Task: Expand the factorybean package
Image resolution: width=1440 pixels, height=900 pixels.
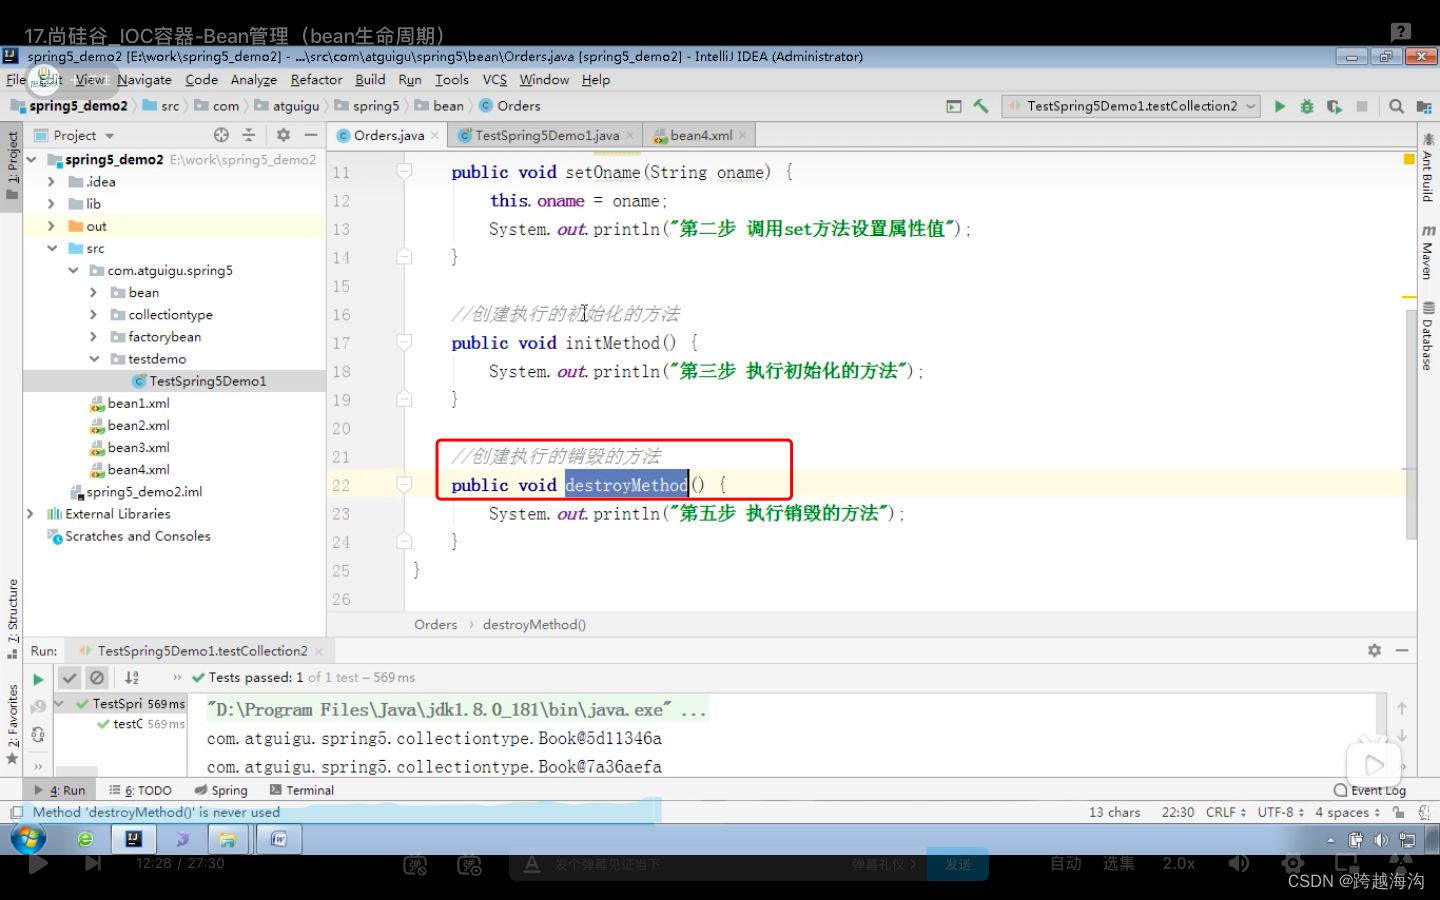Action: (93, 337)
